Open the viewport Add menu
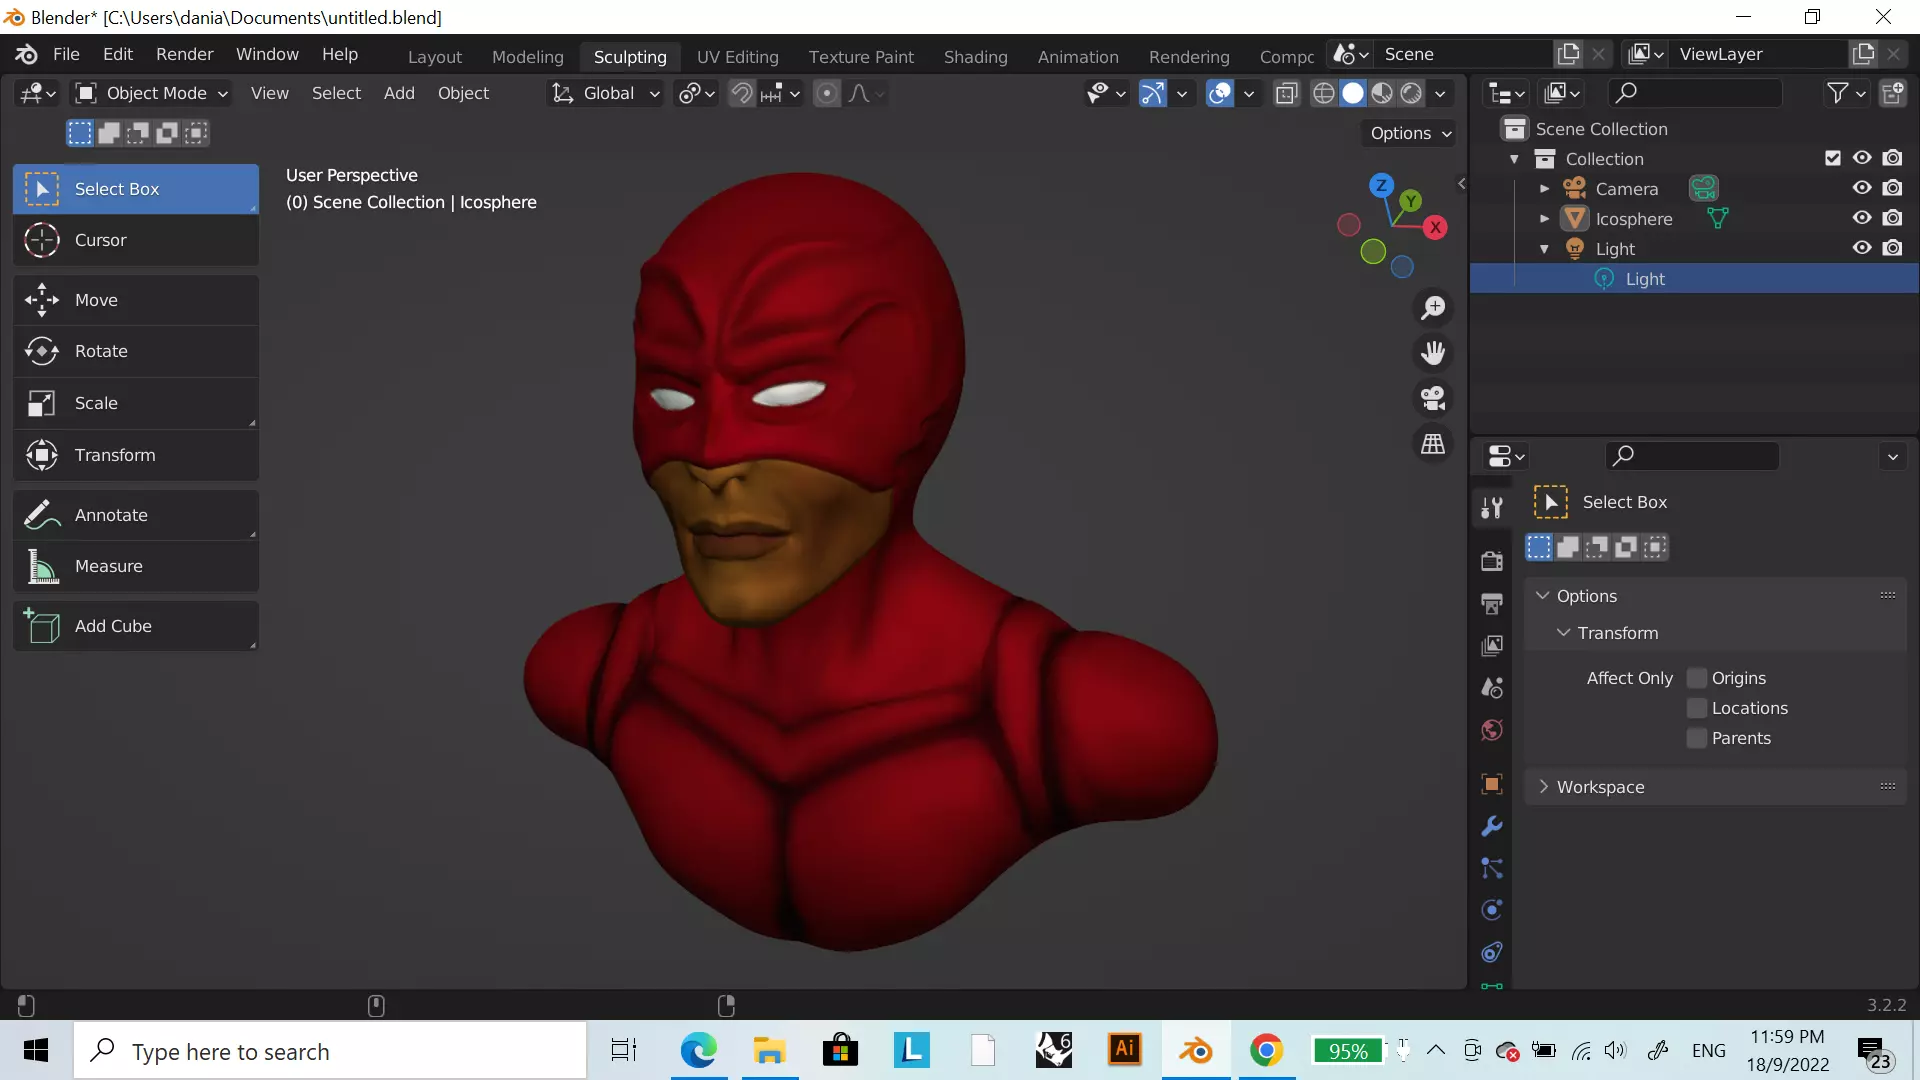Viewport: 1920px width, 1080px height. 399,93
